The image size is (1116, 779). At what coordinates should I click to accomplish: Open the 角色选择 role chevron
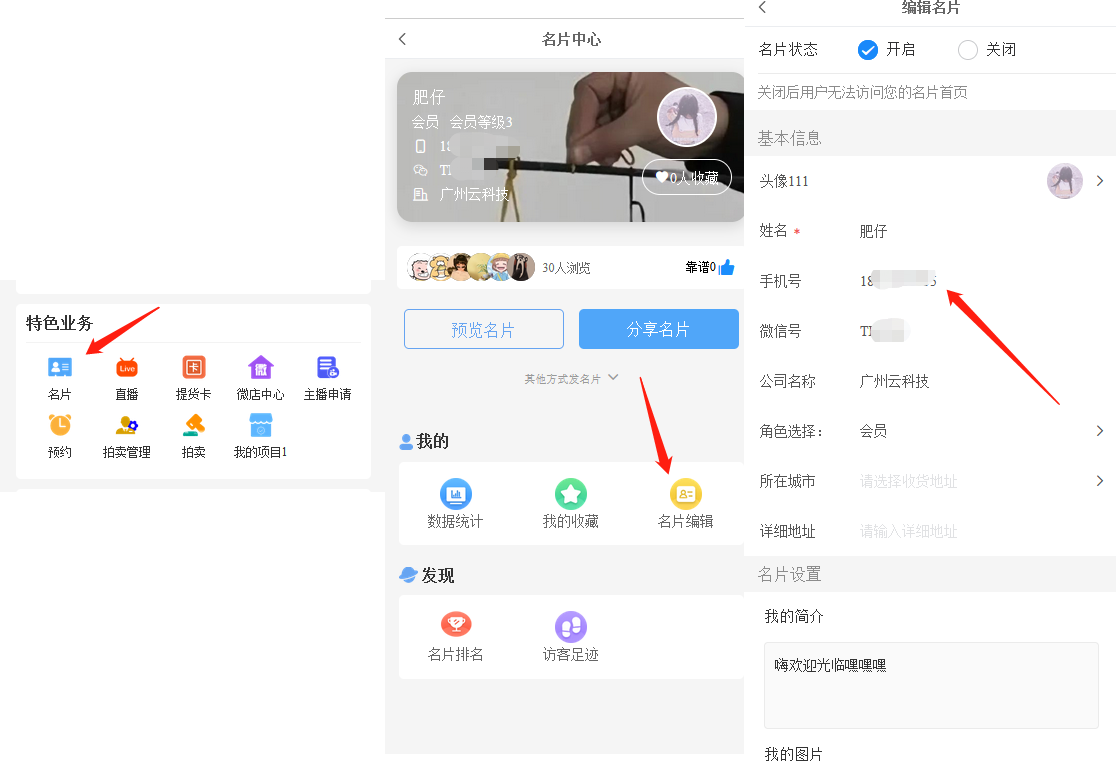(1099, 431)
